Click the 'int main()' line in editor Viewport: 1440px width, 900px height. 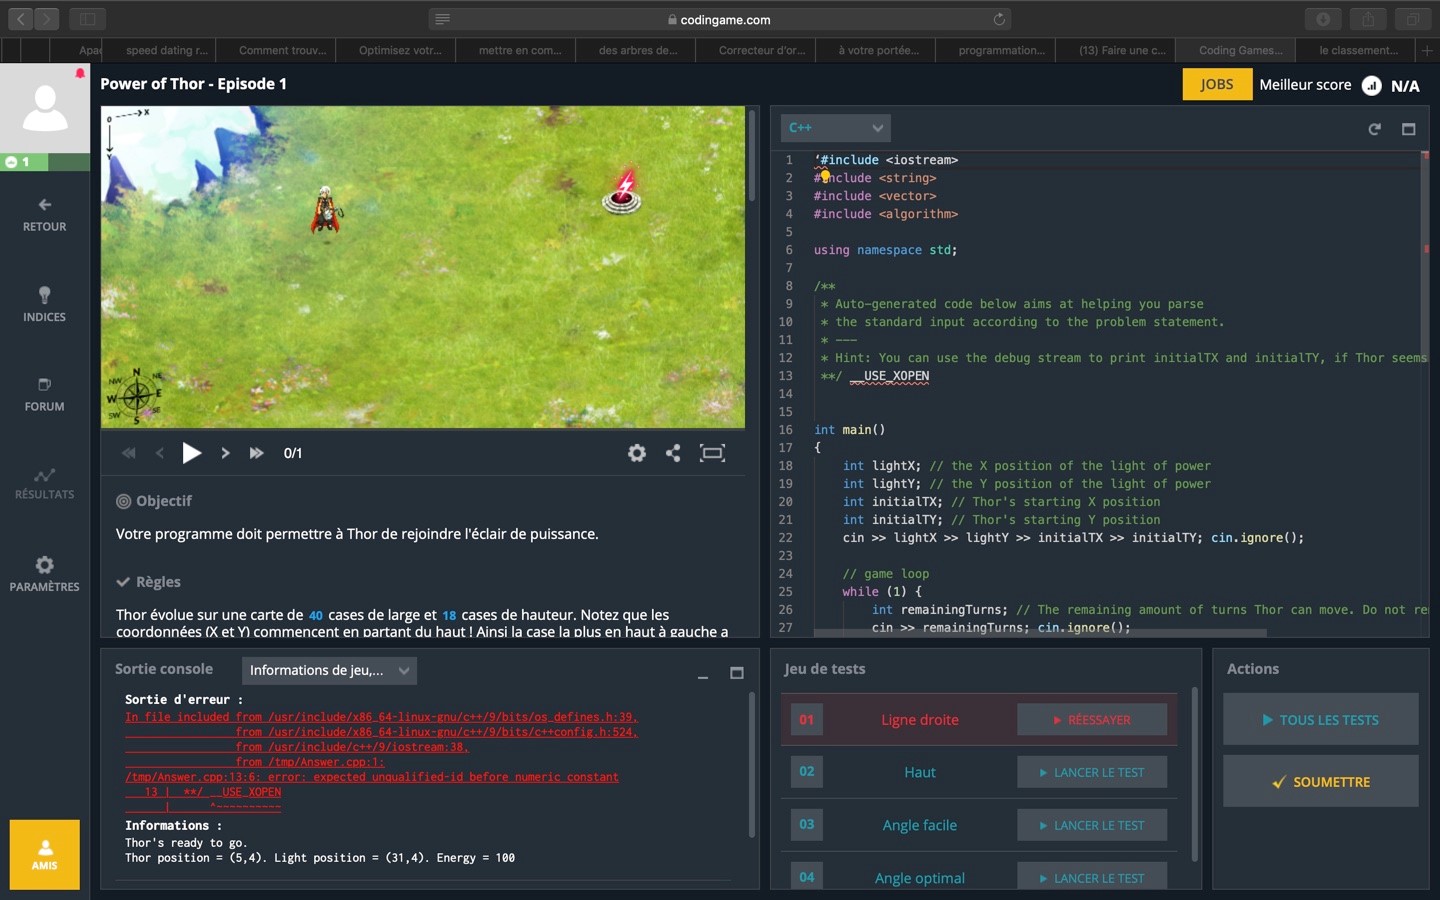850,430
